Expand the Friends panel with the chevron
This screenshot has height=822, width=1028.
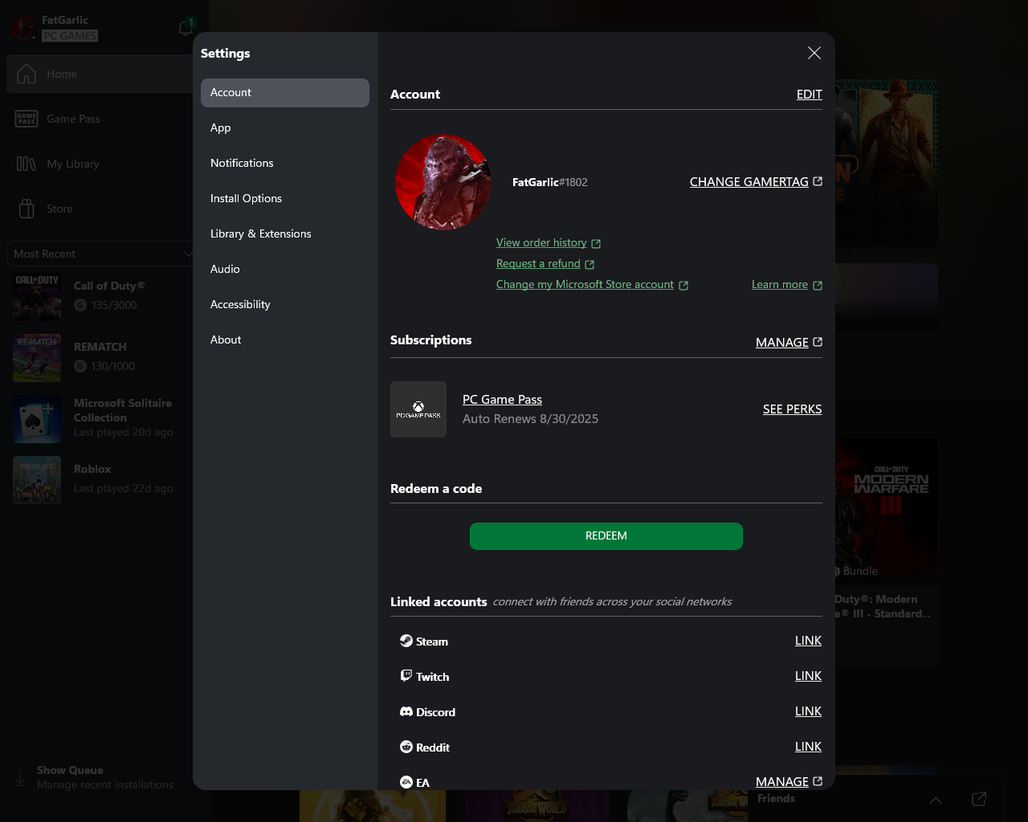point(936,800)
